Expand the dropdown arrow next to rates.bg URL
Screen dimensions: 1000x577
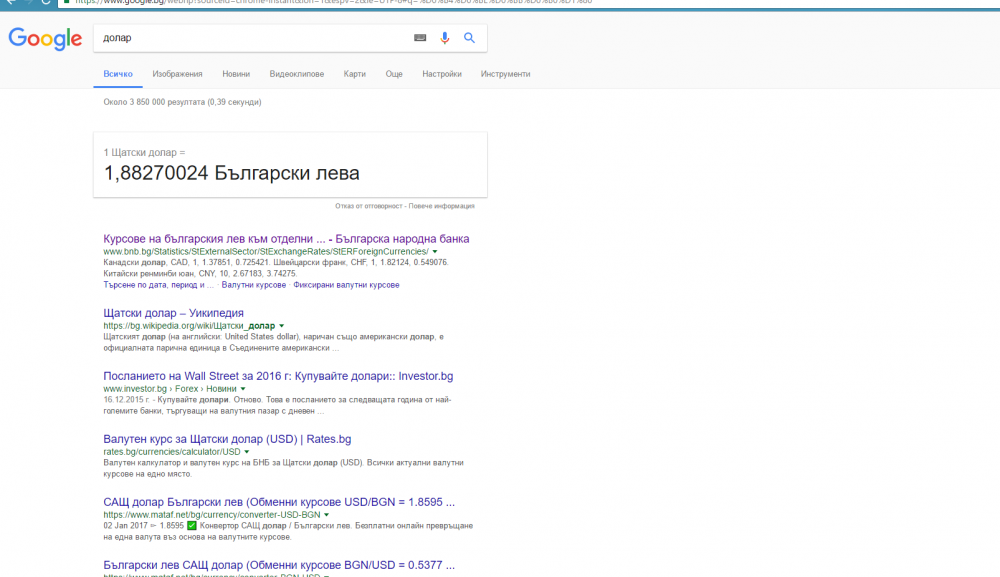tap(247, 452)
